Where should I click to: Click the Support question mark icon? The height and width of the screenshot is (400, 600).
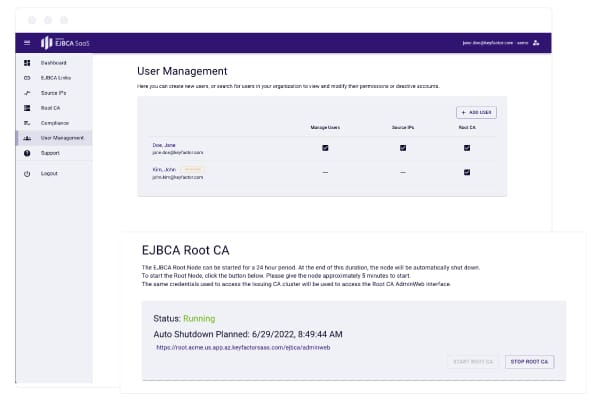tap(27, 153)
